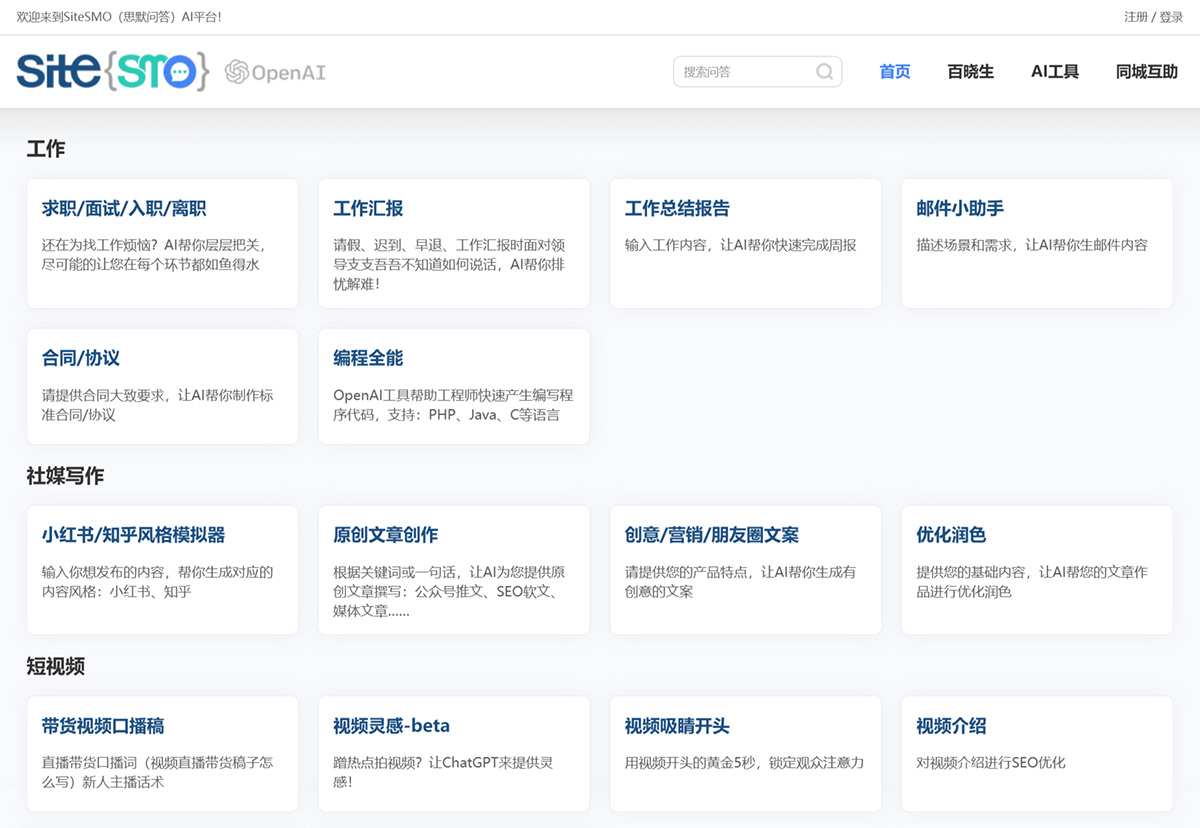Open the 视频灵感-beta tool card

tap(454, 752)
